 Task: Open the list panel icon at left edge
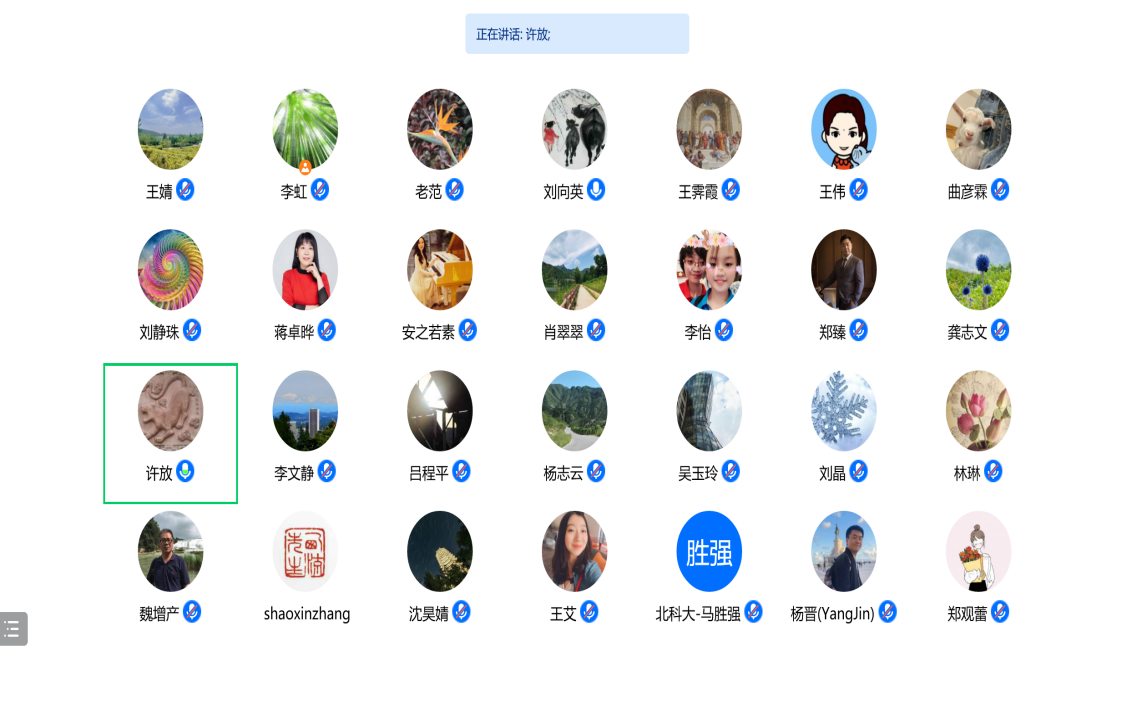click(x=13, y=628)
